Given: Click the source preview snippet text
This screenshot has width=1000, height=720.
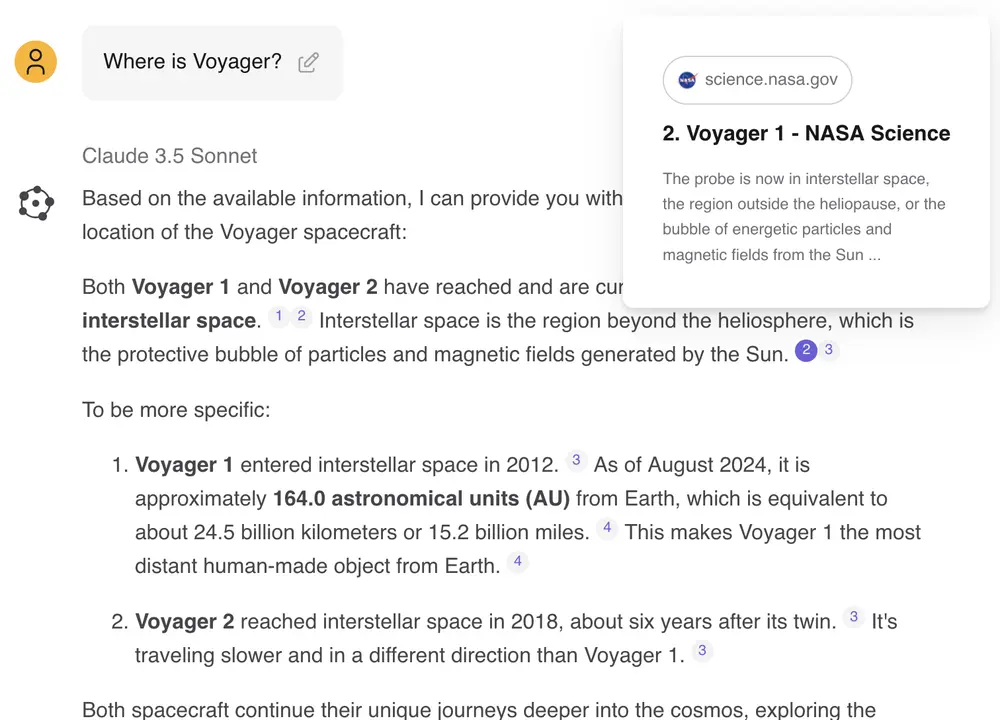Looking at the screenshot, I should (804, 217).
